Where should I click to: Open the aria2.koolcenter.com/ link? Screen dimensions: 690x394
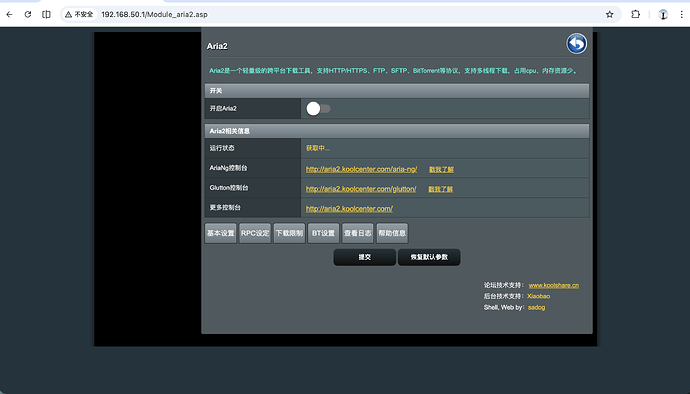(349, 209)
